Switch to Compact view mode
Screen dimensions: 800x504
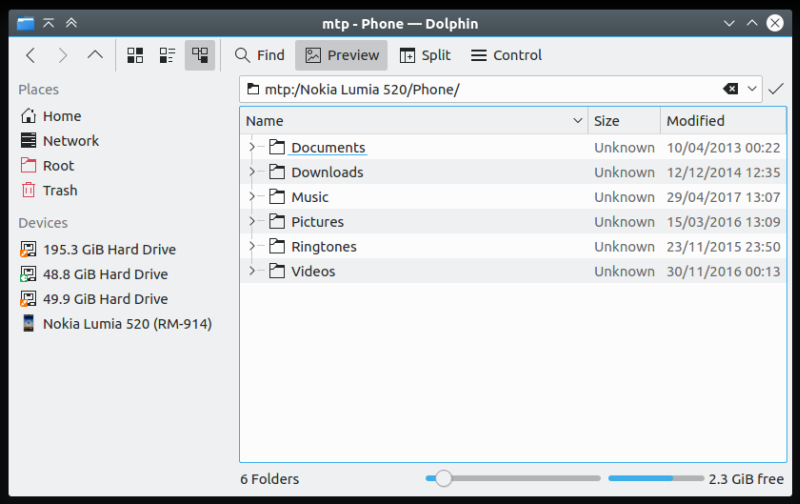pos(167,55)
